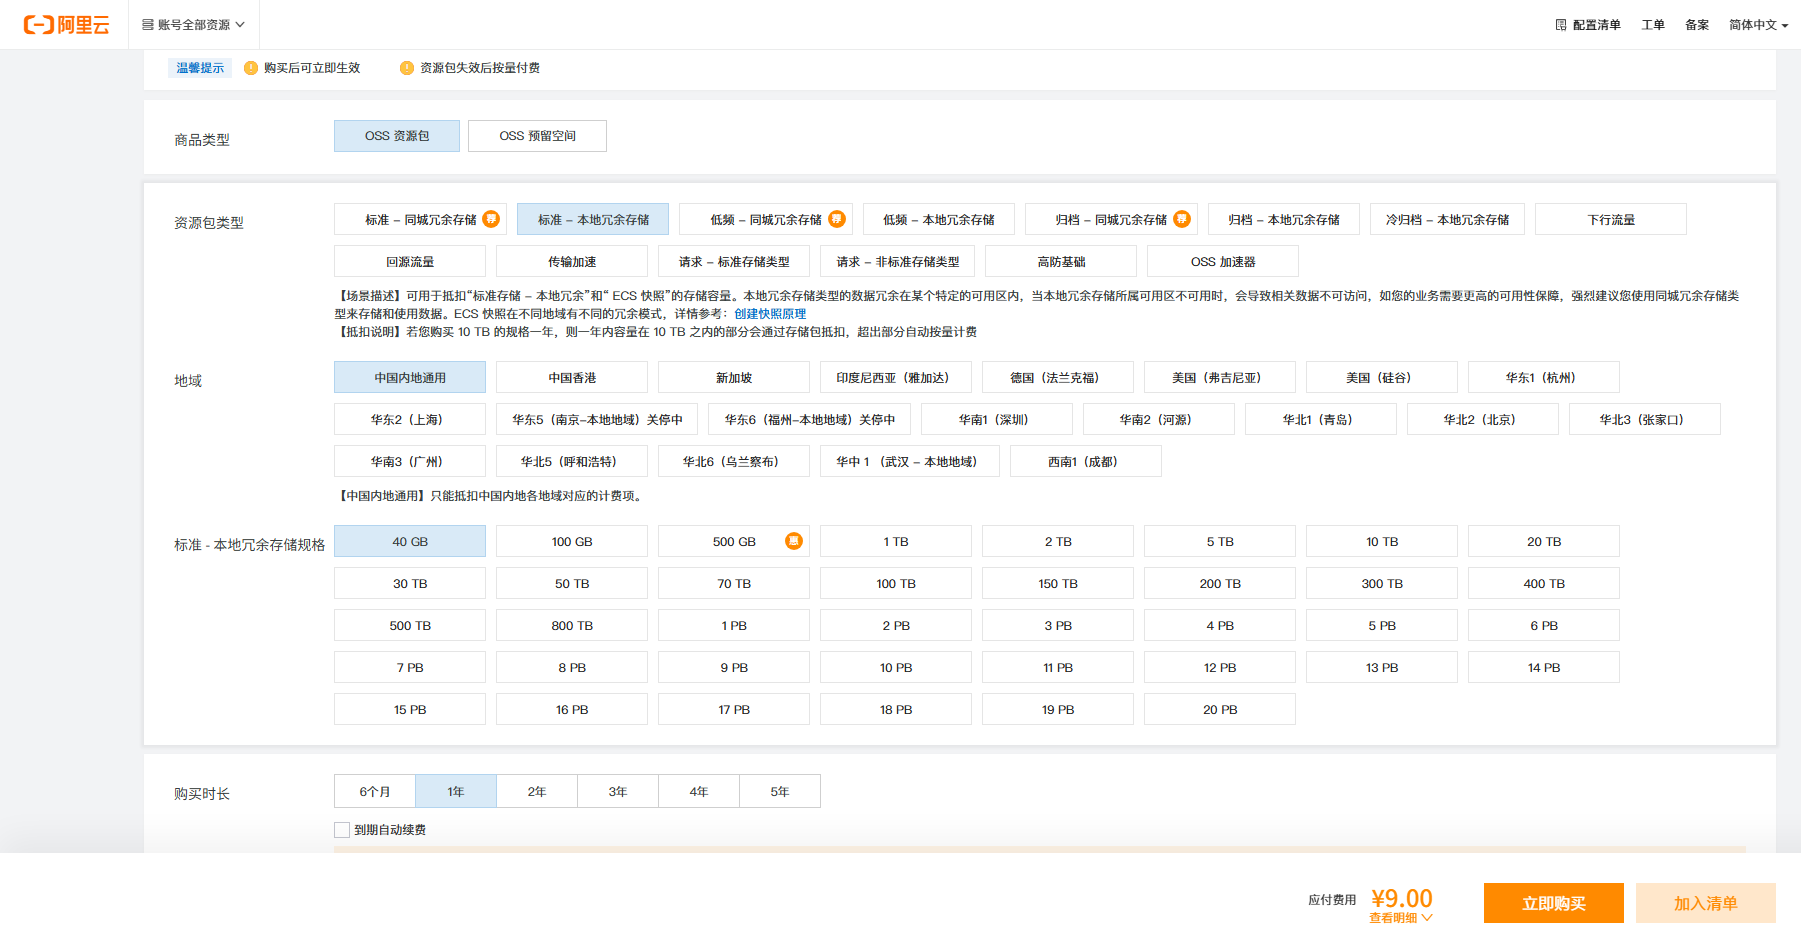Choose 新加坡 region

click(734, 377)
